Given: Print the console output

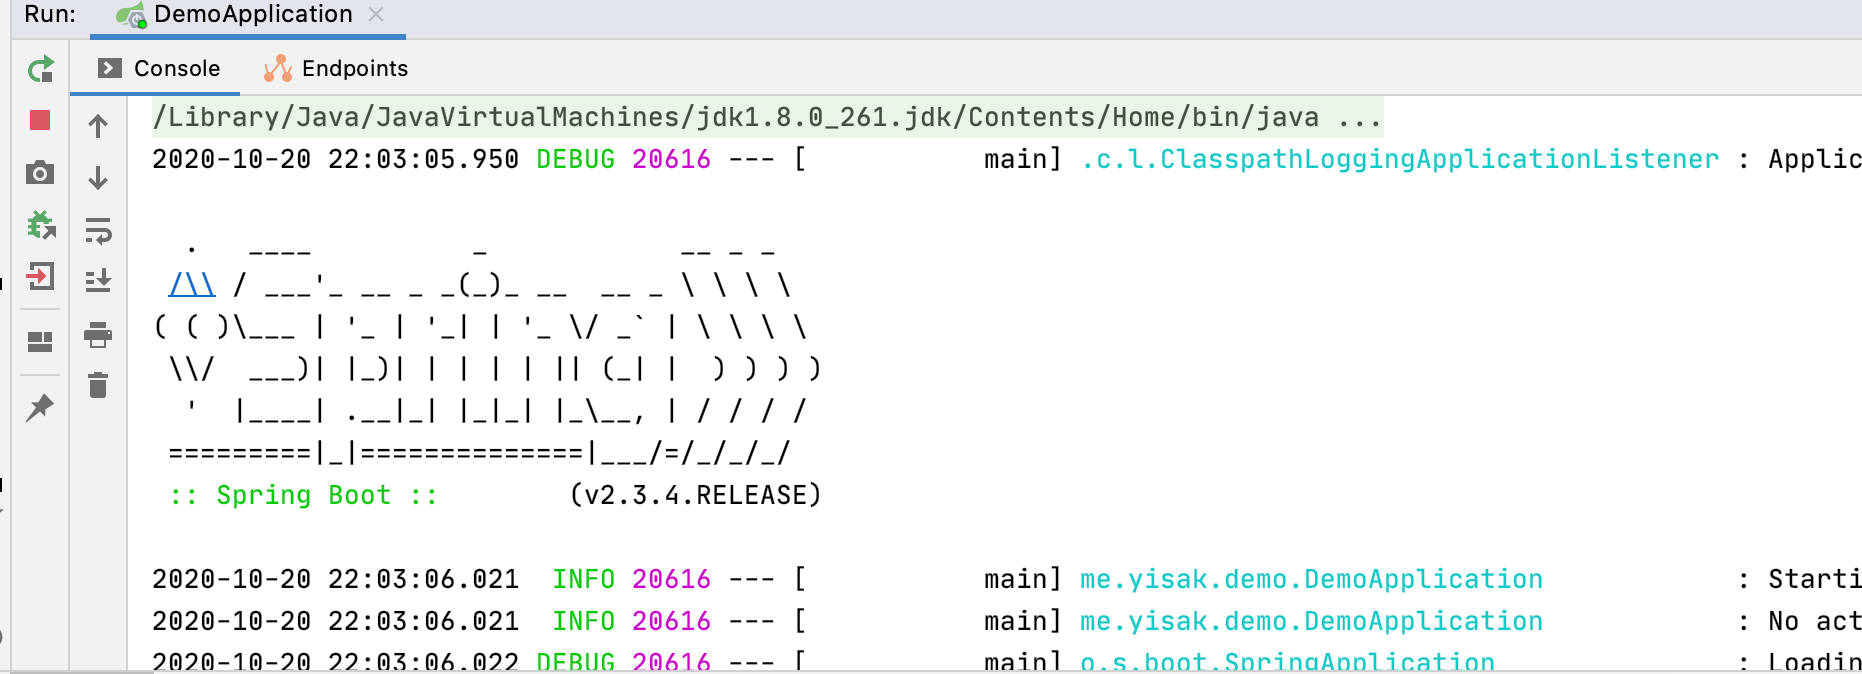Looking at the screenshot, I should point(98,334).
